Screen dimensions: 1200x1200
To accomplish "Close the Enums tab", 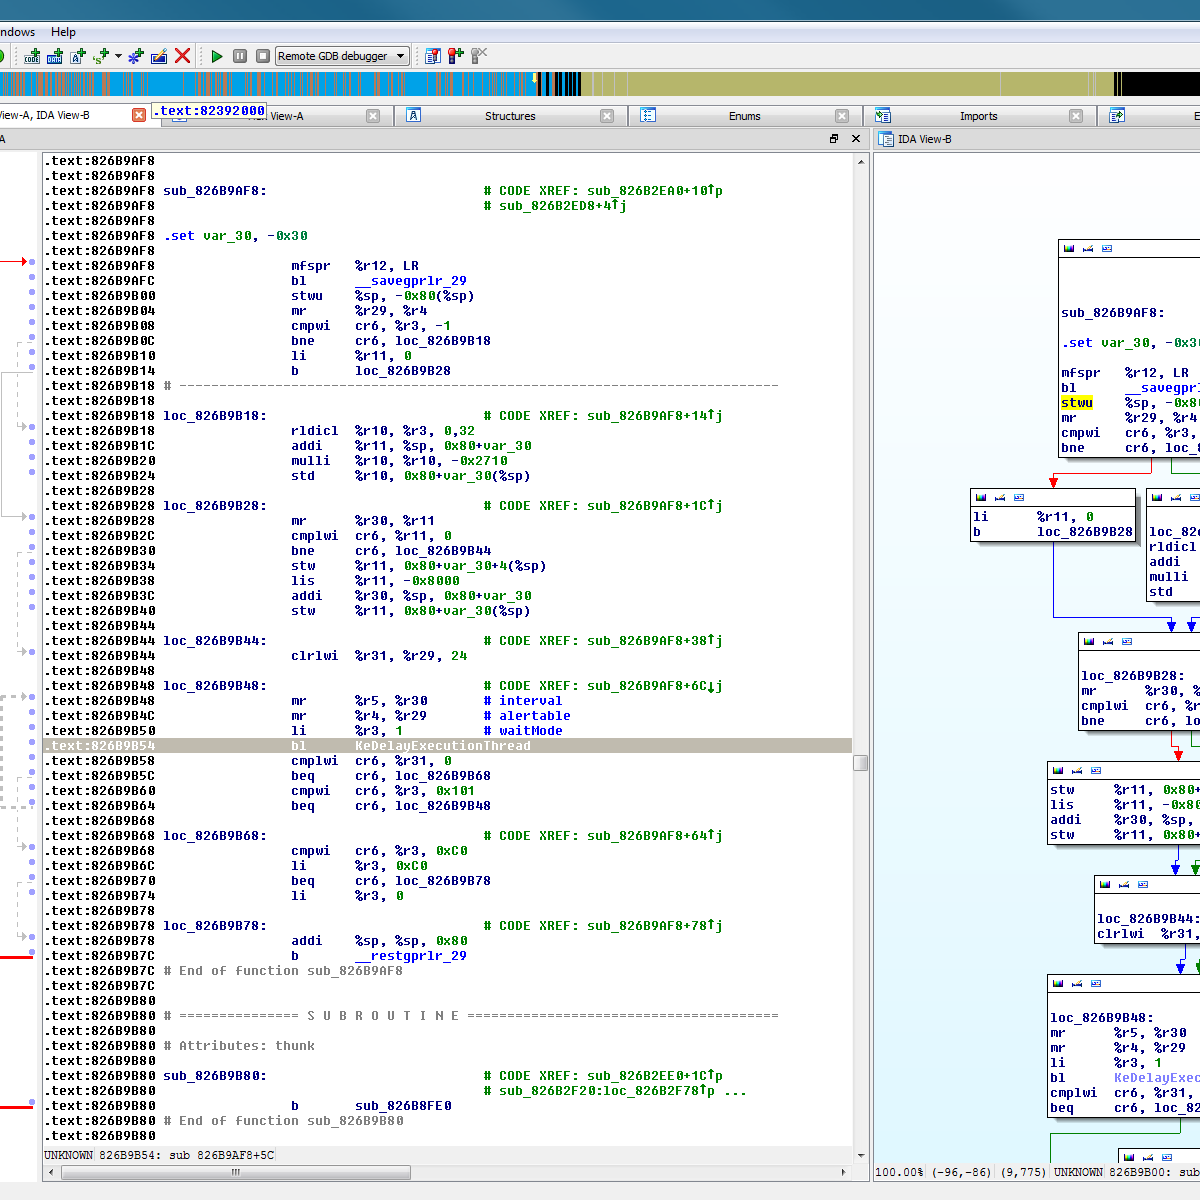I will (x=842, y=116).
